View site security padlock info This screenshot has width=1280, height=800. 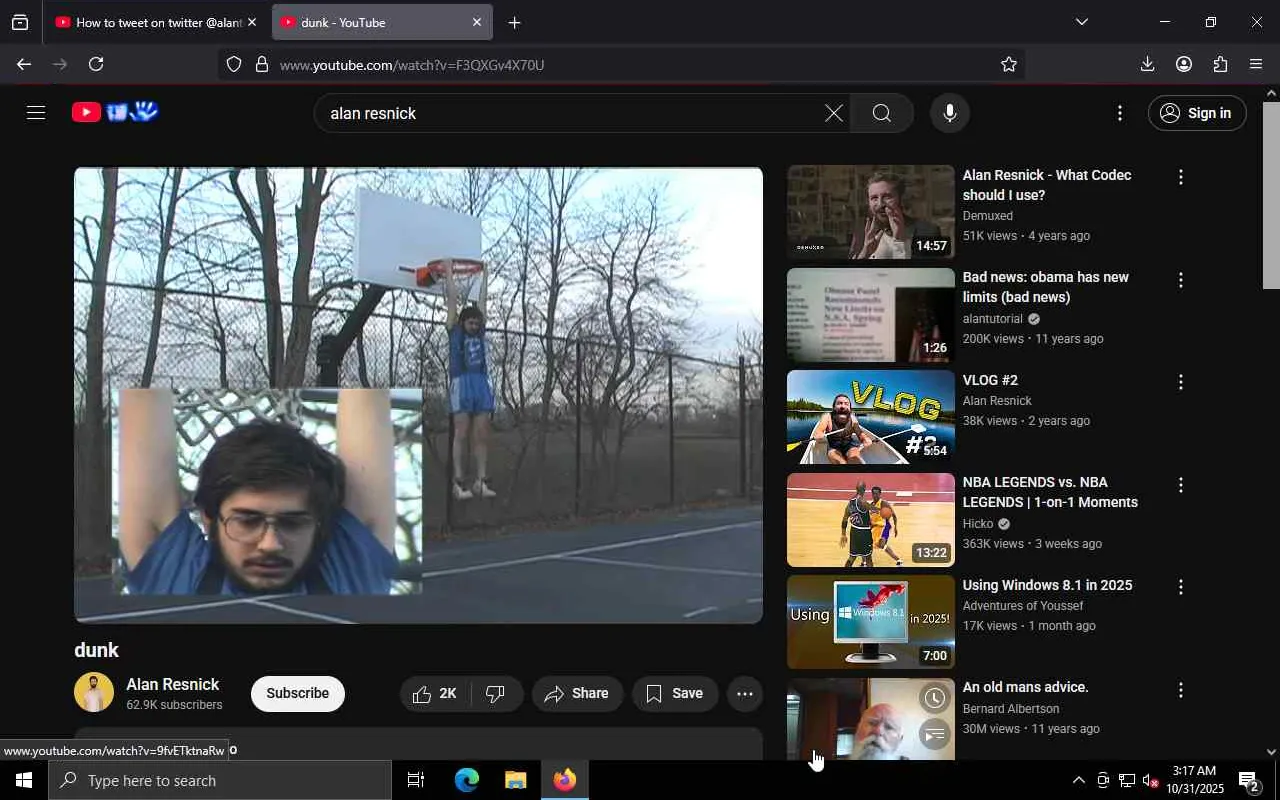(262, 64)
